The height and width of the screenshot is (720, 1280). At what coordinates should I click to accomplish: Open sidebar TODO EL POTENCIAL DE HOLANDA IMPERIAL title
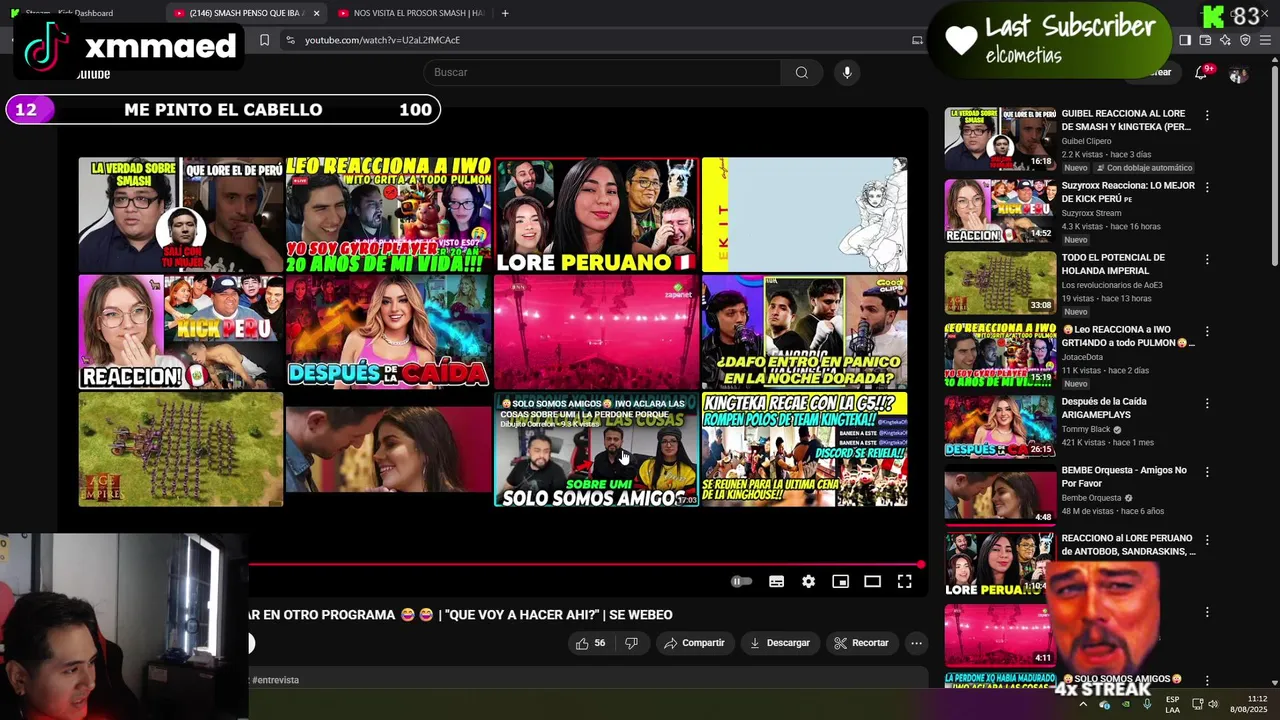(1113, 264)
